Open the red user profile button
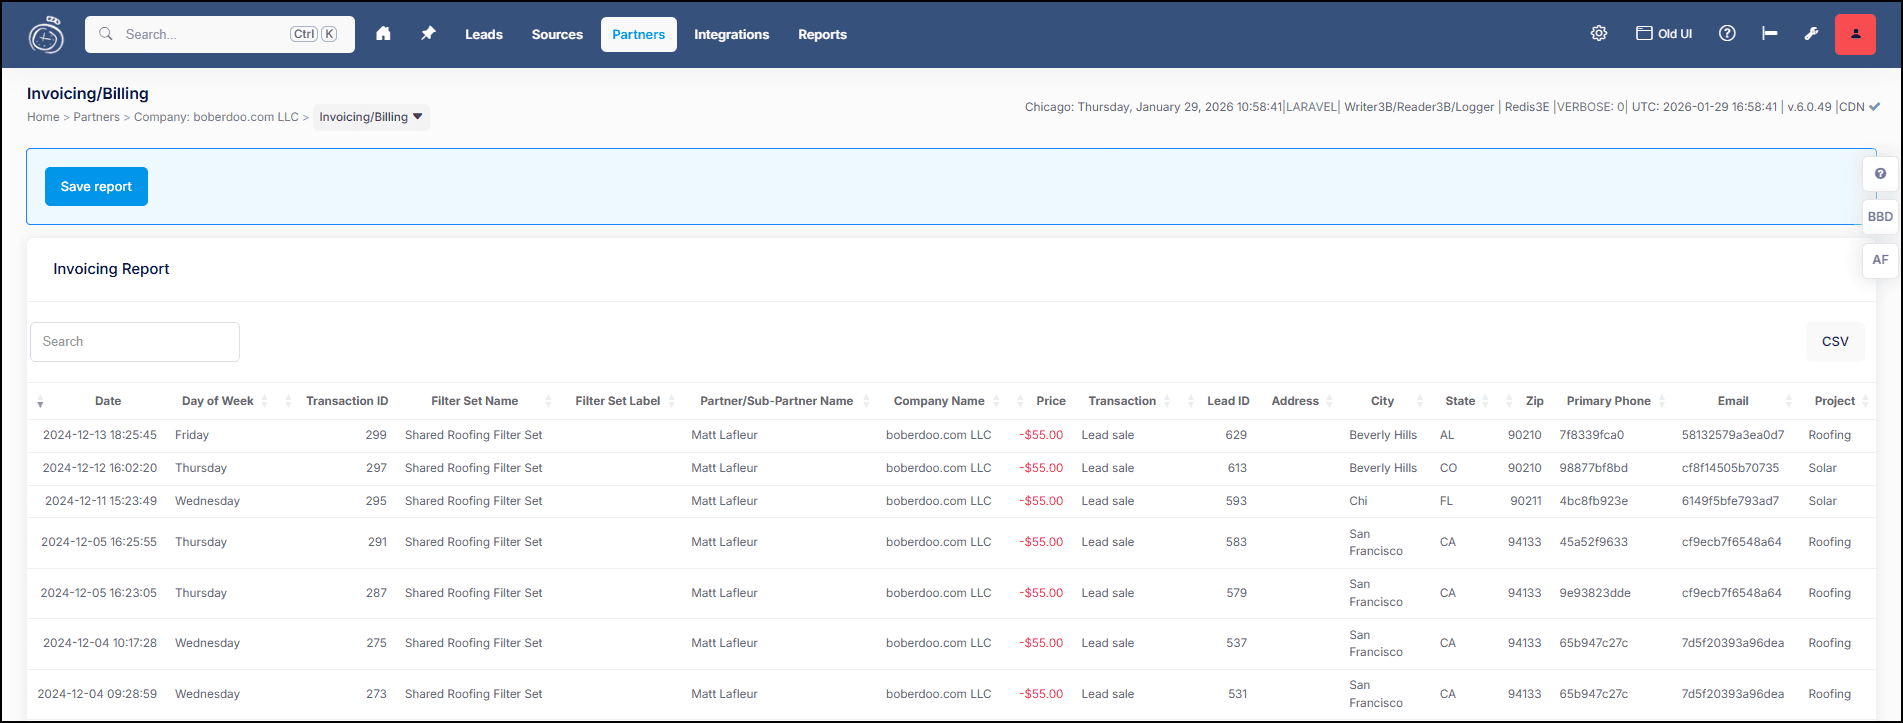1903x723 pixels. point(1855,34)
